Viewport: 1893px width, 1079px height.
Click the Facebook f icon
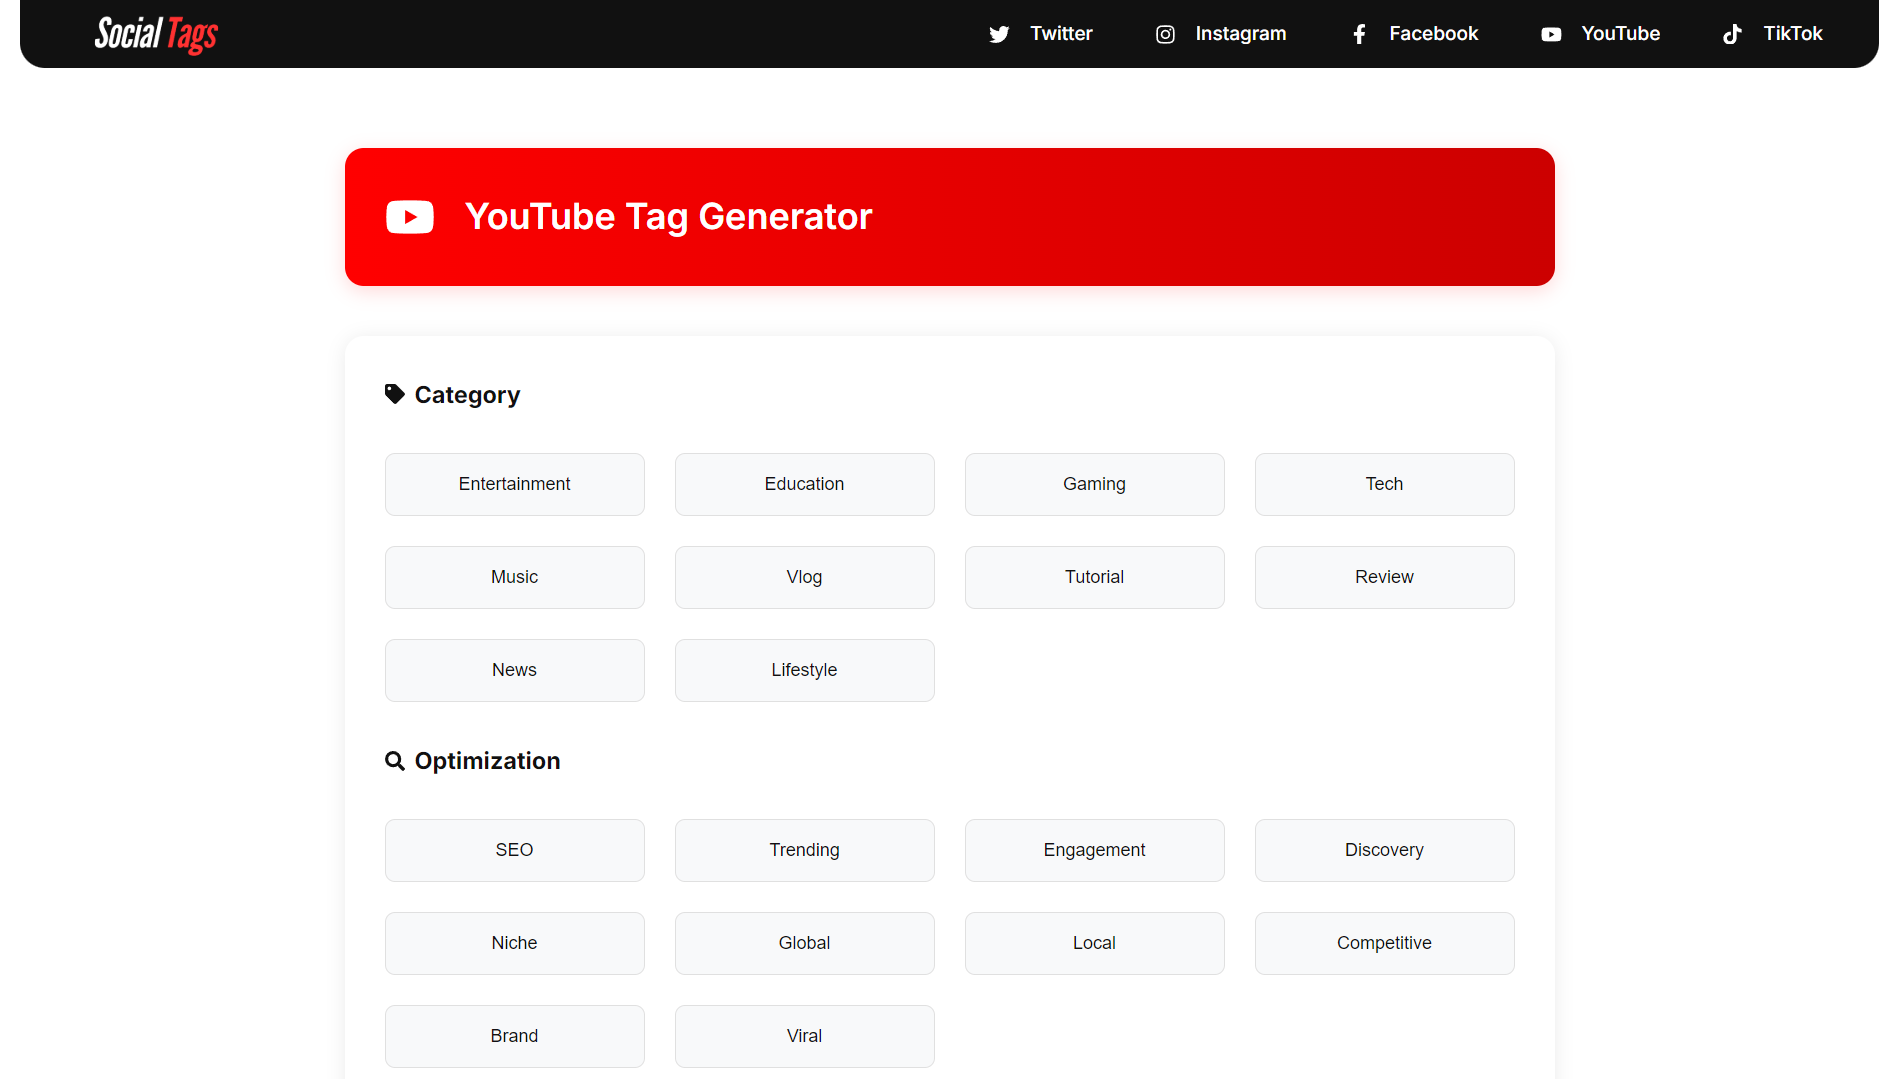point(1359,34)
